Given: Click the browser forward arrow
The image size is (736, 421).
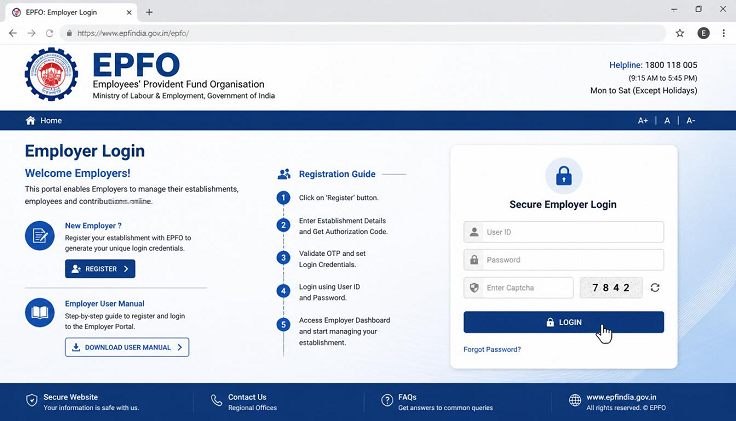Looking at the screenshot, I should (31, 33).
